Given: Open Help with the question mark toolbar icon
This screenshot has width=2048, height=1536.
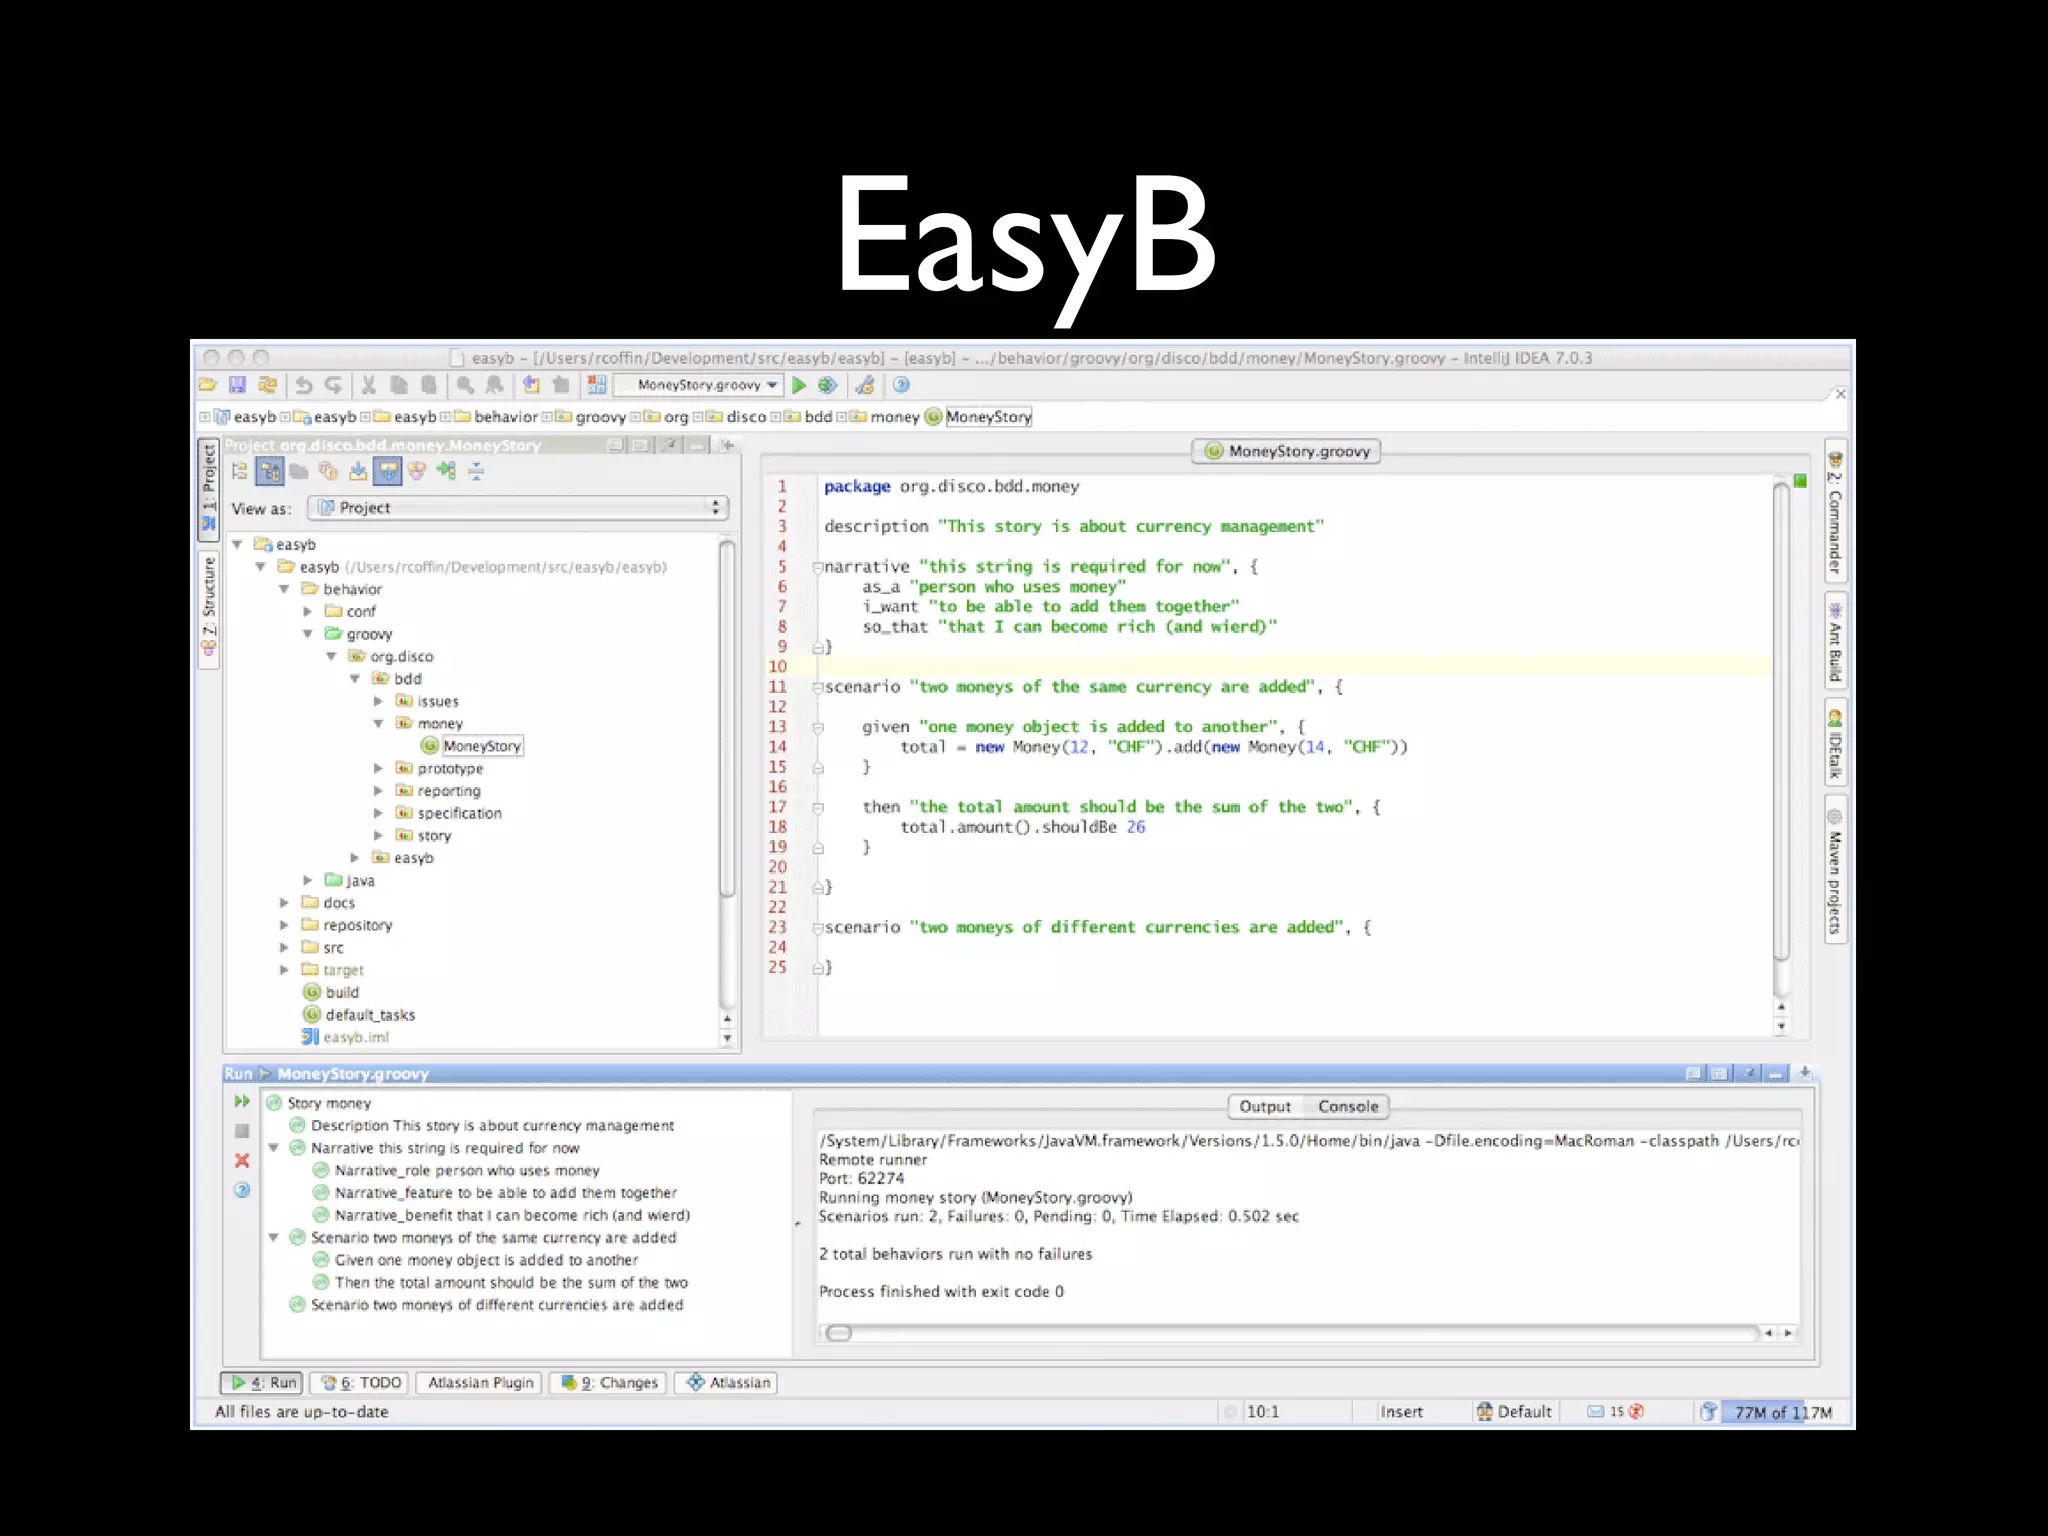Looking at the screenshot, I should (x=901, y=385).
